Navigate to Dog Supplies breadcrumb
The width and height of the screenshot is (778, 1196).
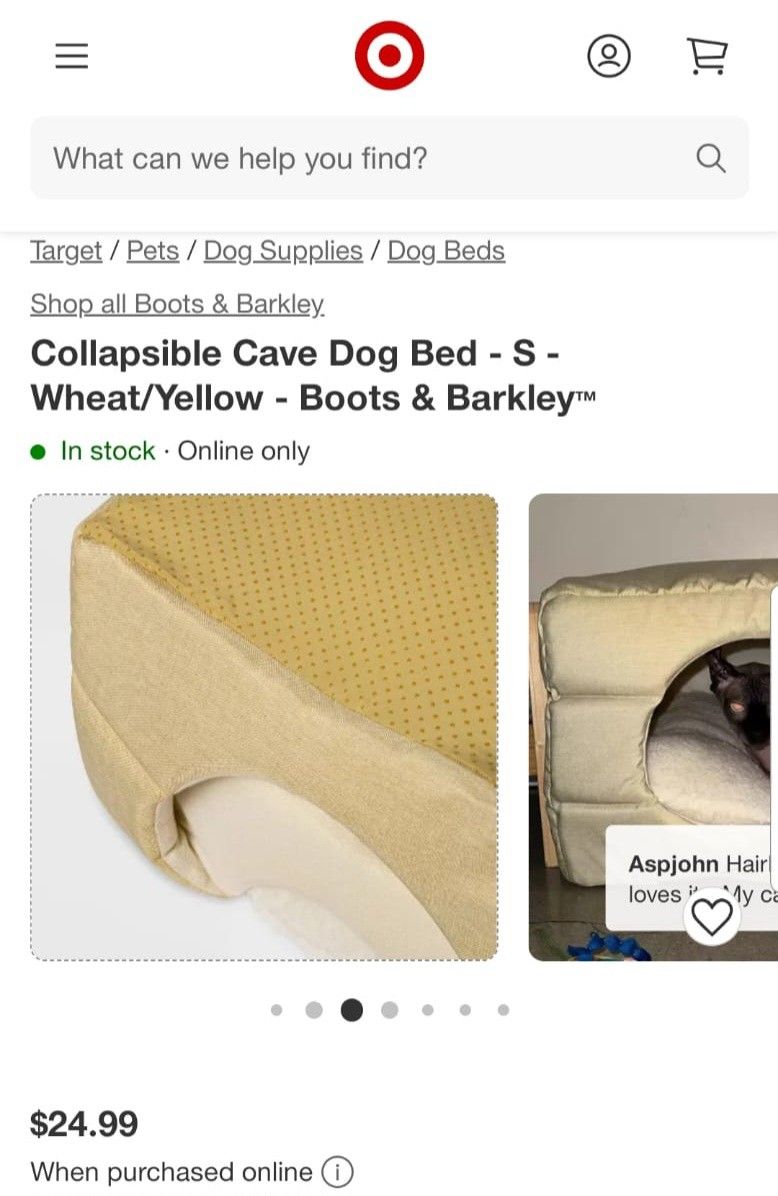pyautogui.click(x=283, y=251)
